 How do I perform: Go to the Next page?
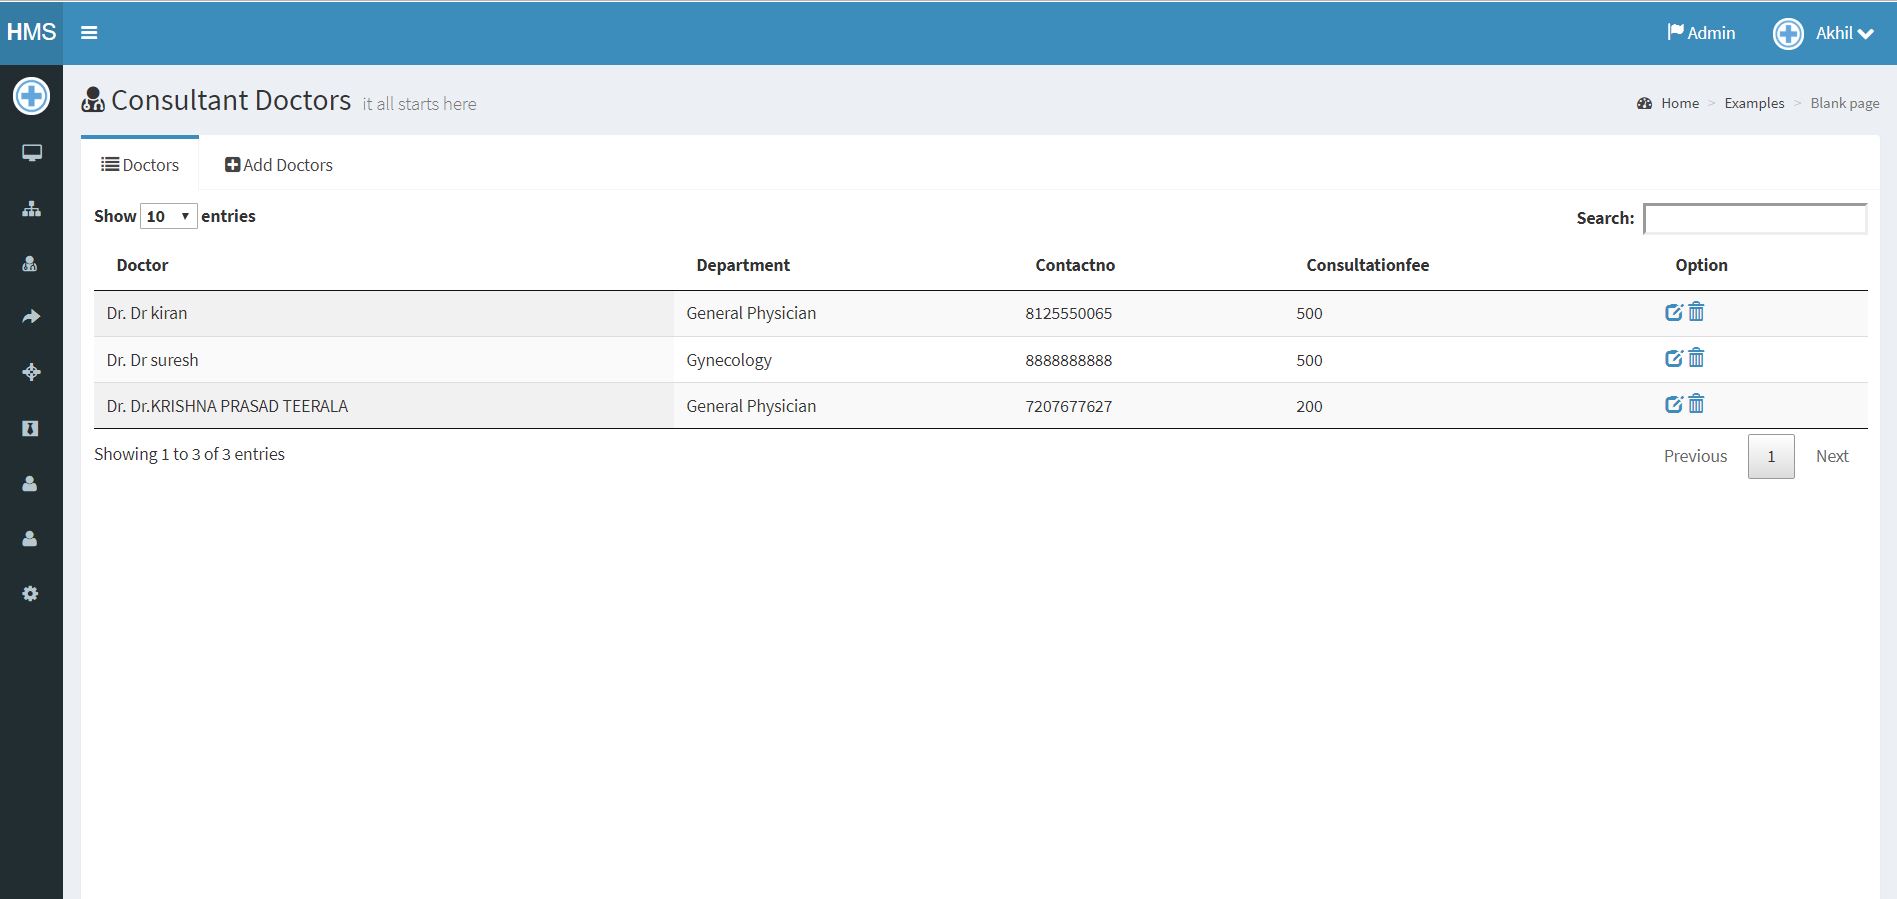[x=1831, y=456]
